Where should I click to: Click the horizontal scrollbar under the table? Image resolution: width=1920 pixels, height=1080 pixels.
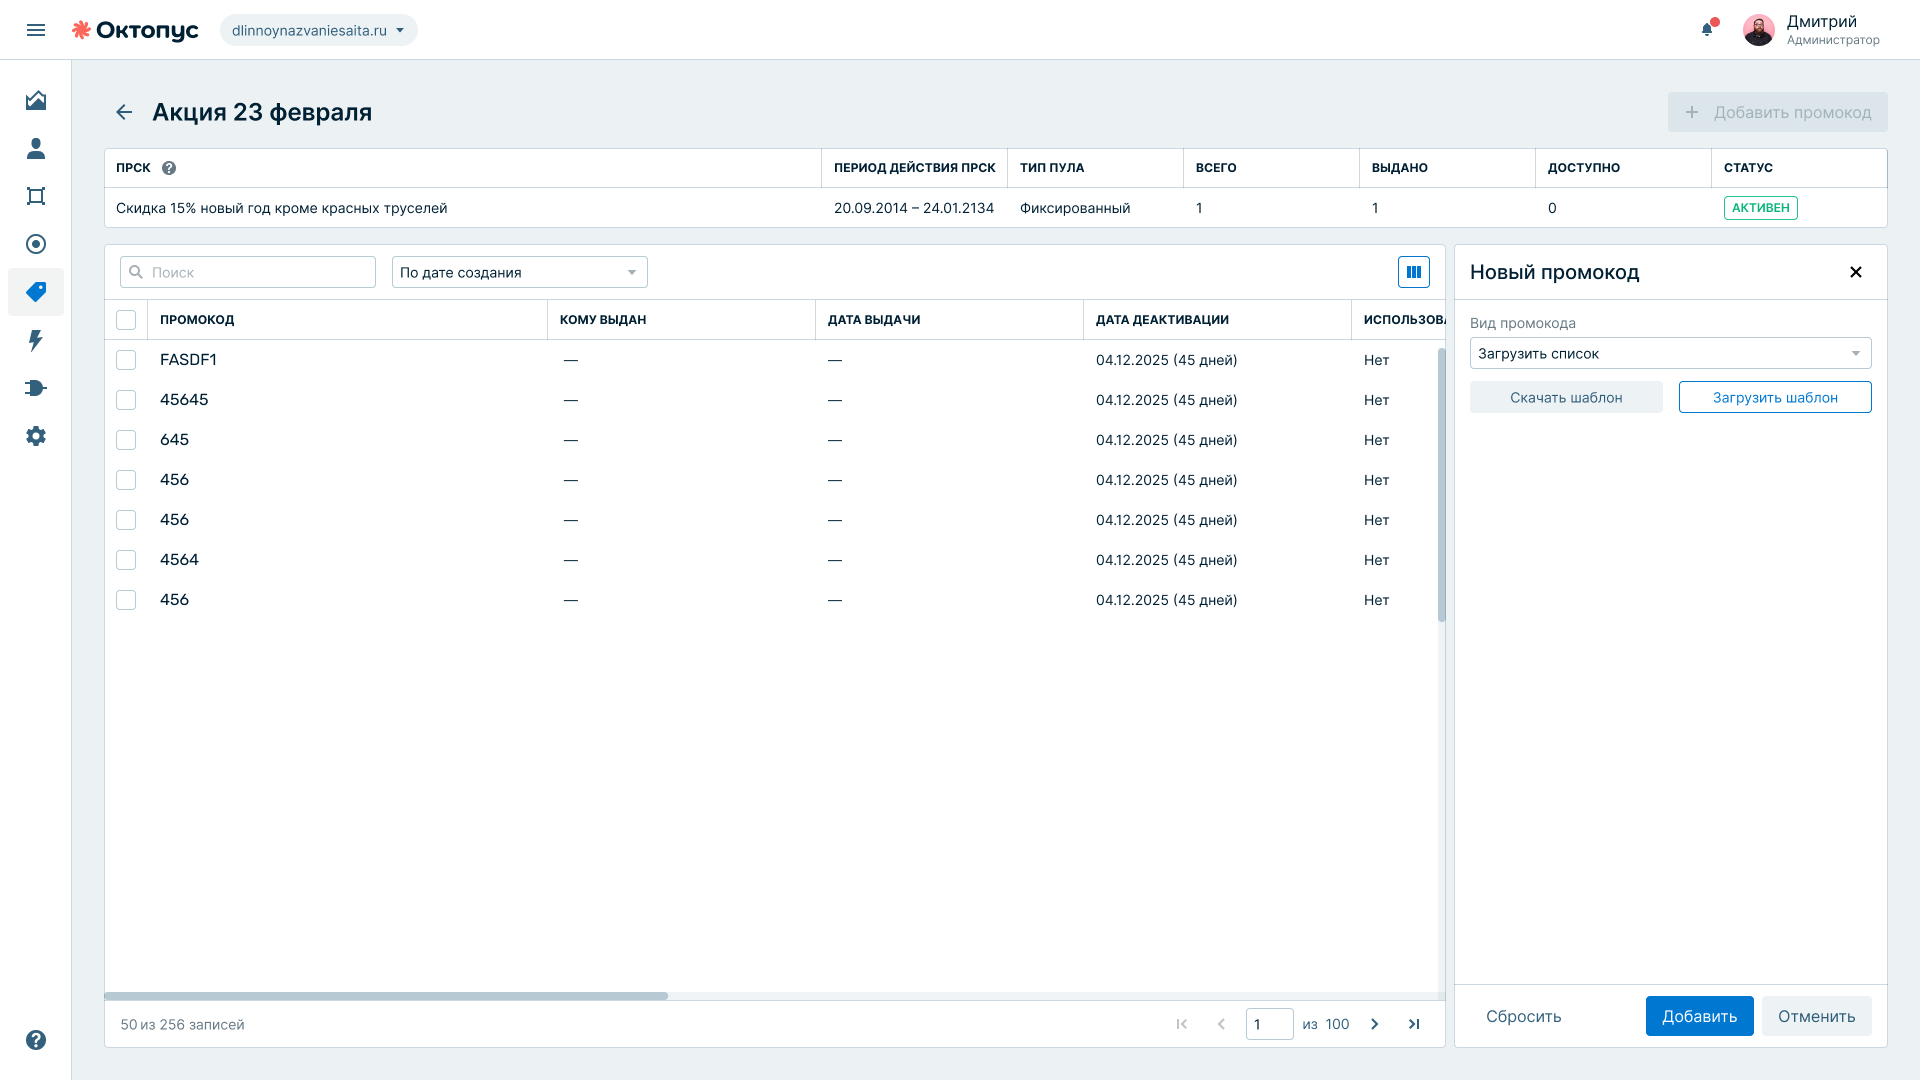pos(386,996)
